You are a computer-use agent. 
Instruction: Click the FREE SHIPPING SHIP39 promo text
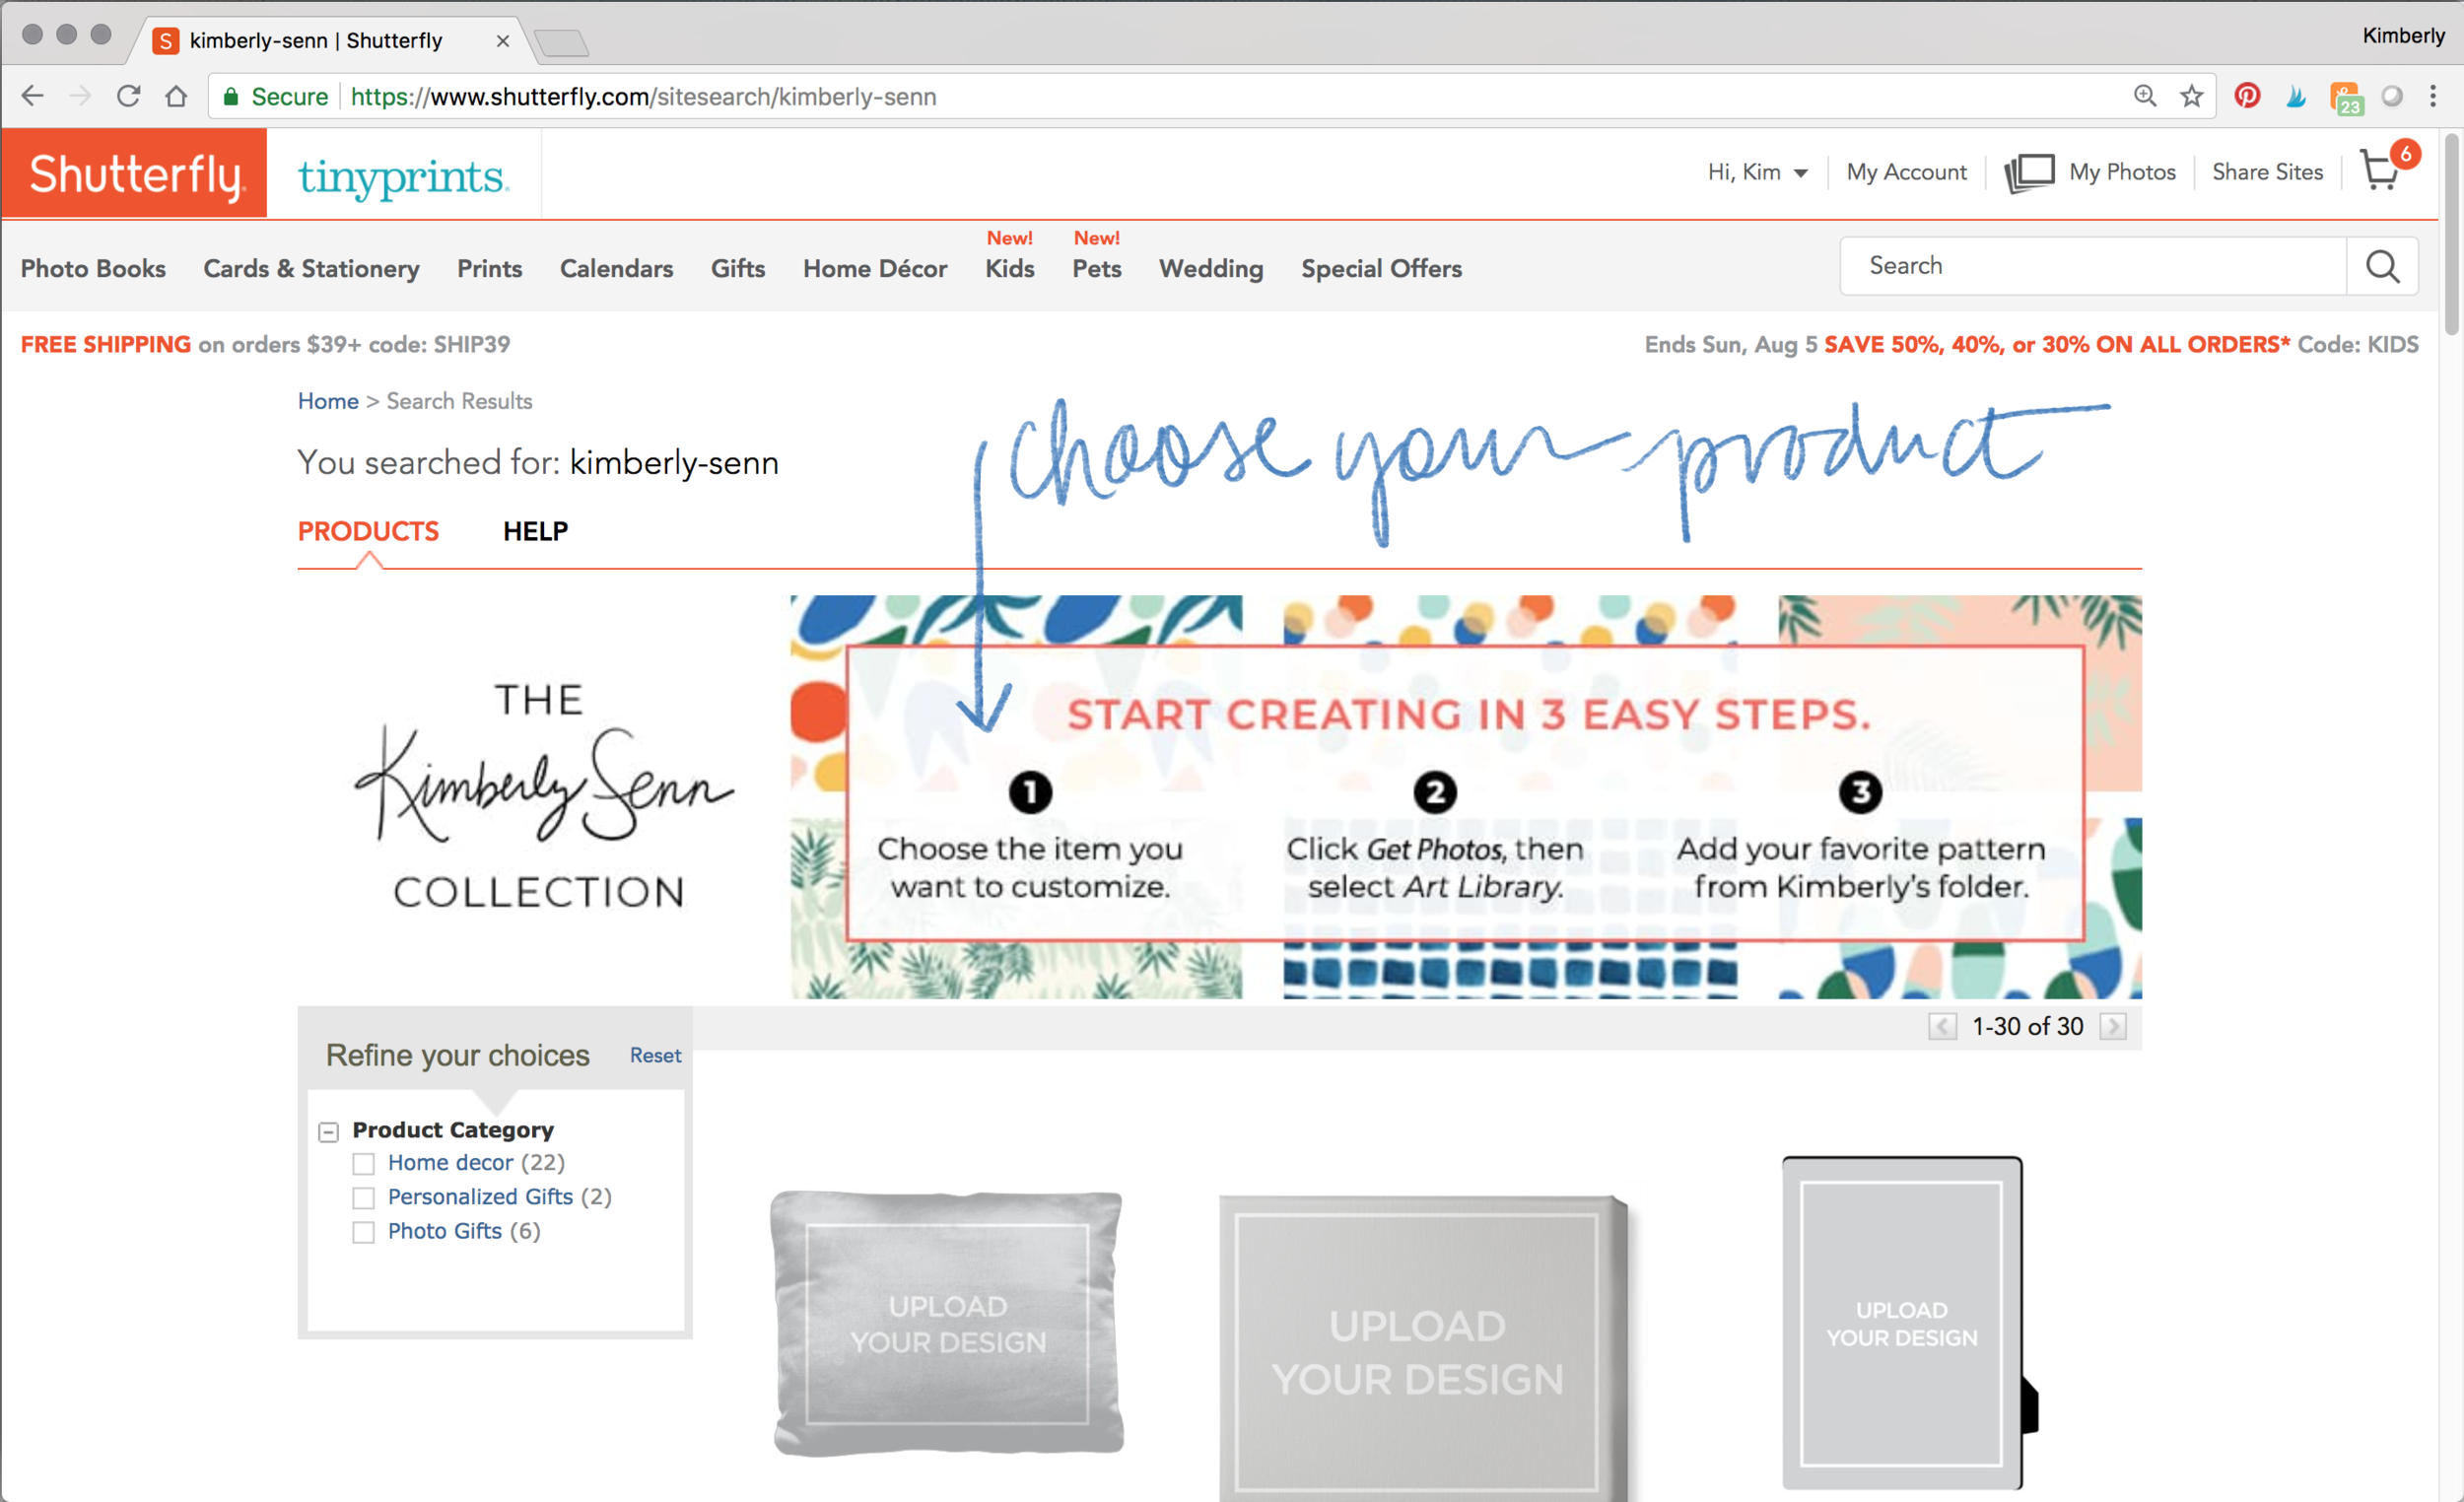tap(265, 344)
